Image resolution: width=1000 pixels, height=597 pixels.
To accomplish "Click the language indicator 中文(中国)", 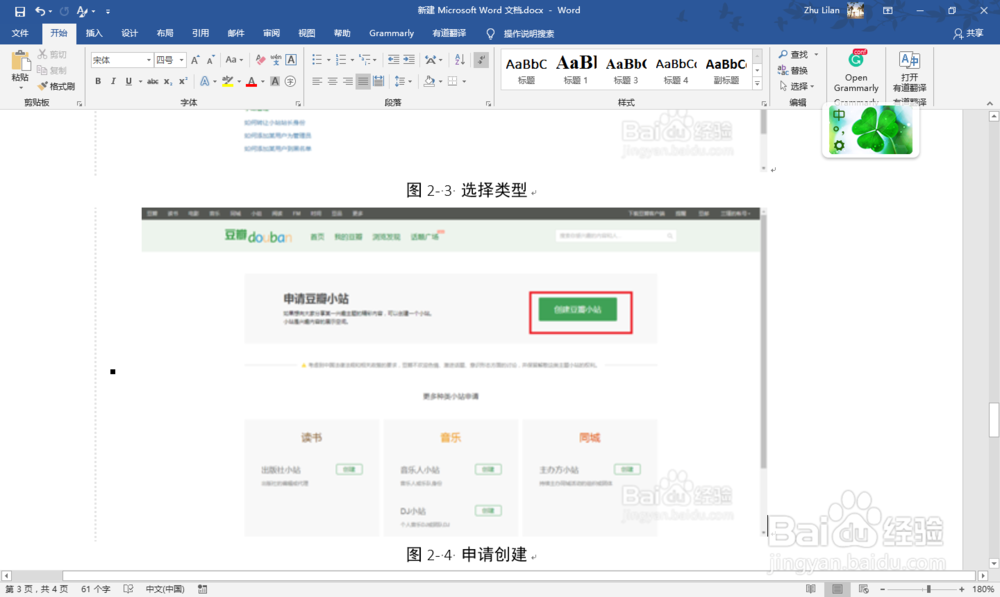I will click(x=165, y=589).
